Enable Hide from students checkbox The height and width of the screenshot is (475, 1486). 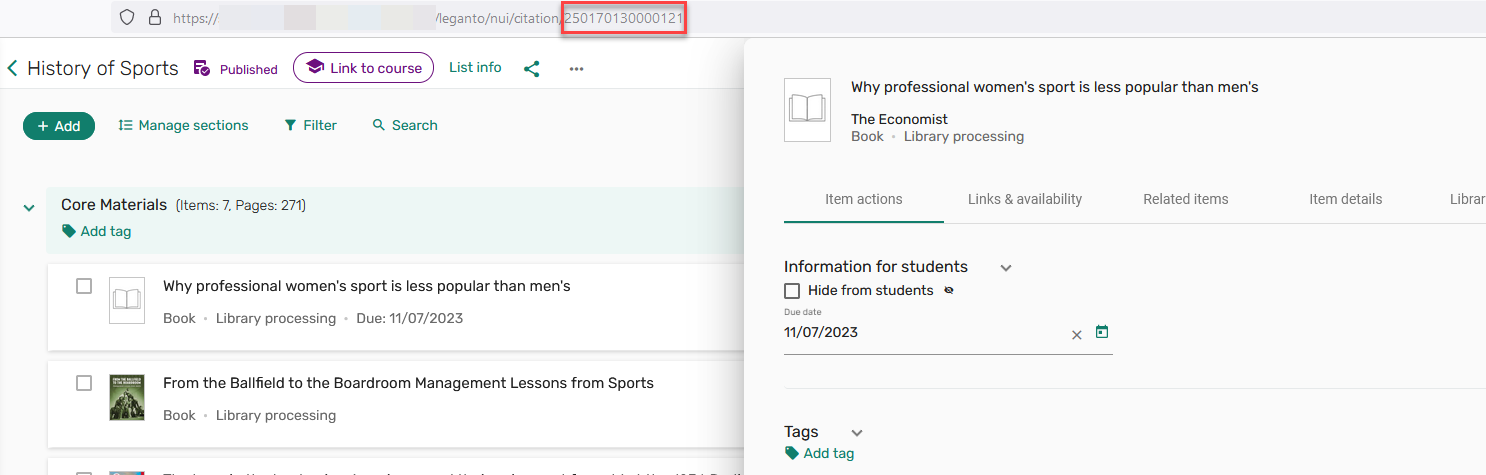click(792, 291)
